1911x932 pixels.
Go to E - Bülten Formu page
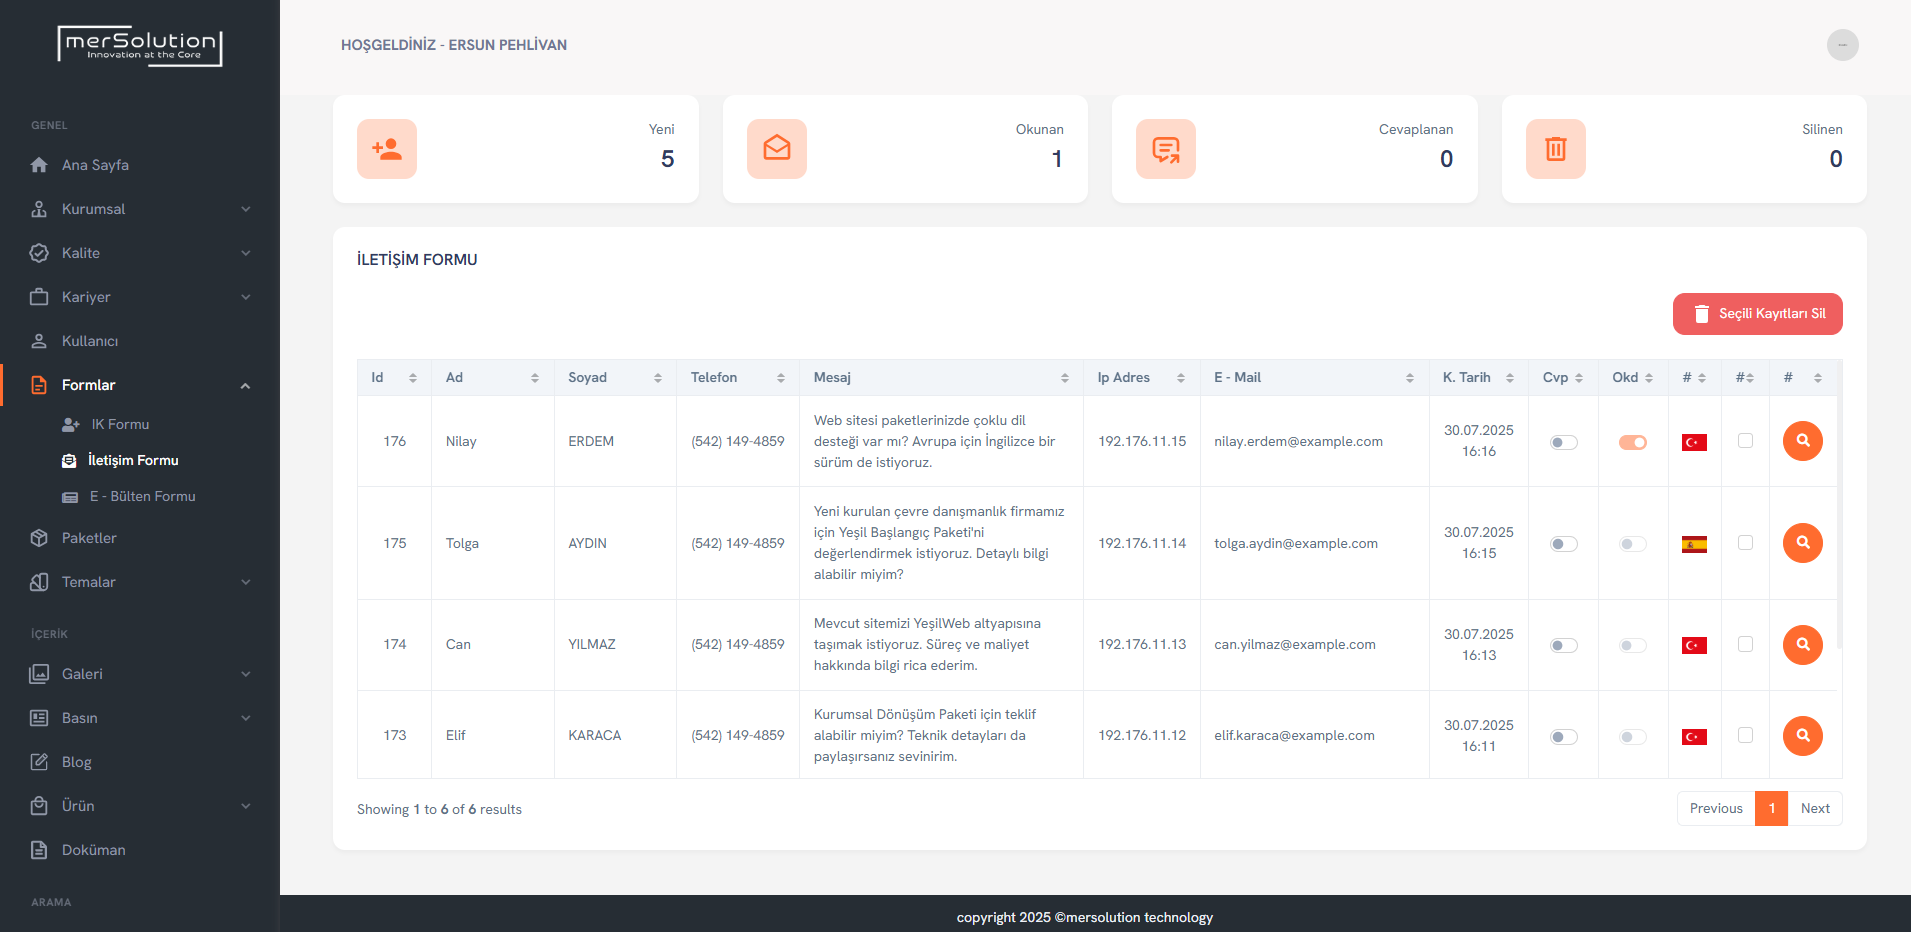point(142,496)
